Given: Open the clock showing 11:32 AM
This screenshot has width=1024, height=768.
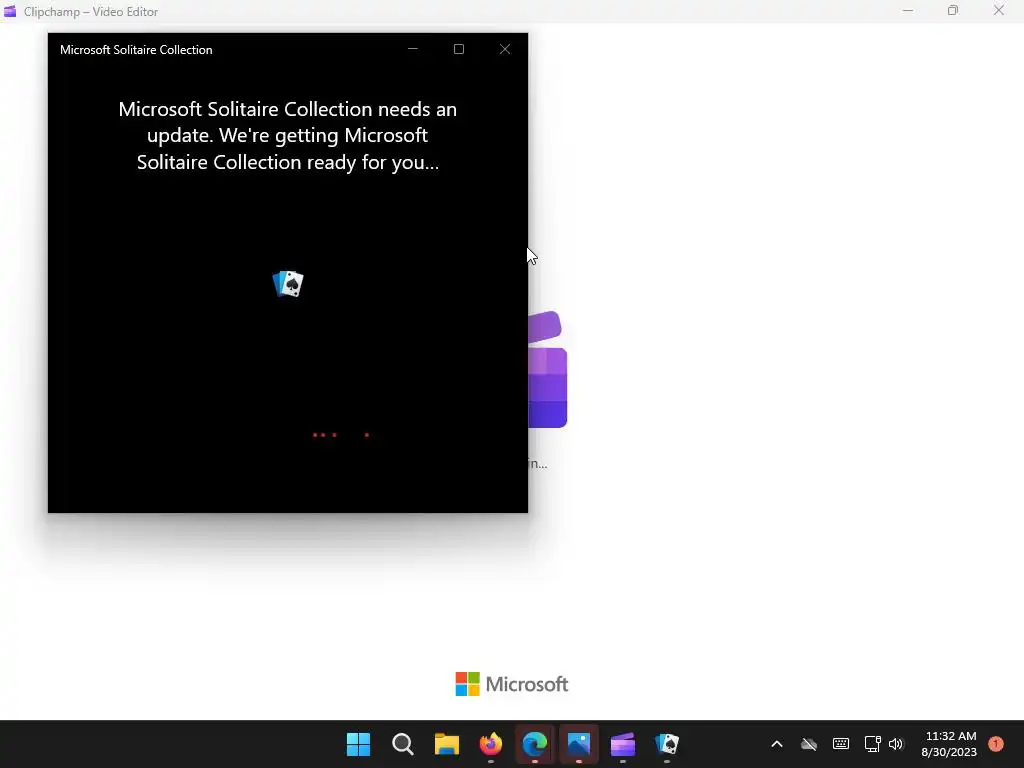Looking at the screenshot, I should point(949,744).
